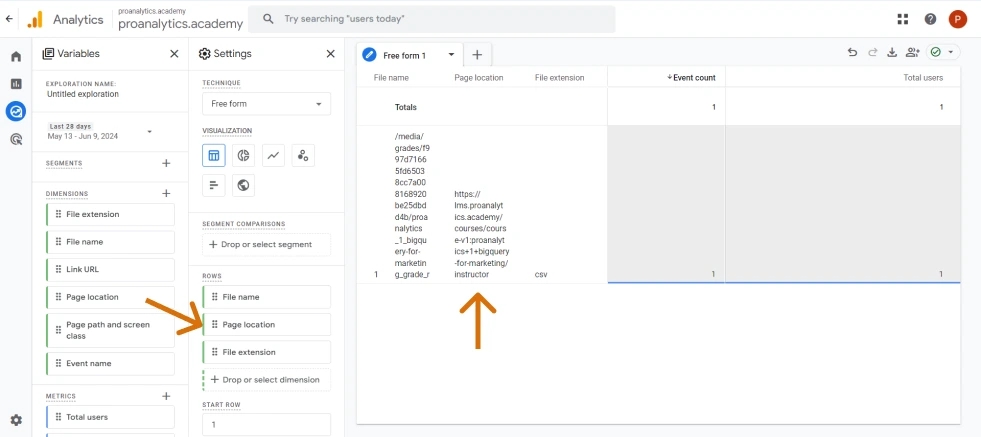981x437 pixels.
Task: Select the line chart visualization
Action: click(273, 155)
